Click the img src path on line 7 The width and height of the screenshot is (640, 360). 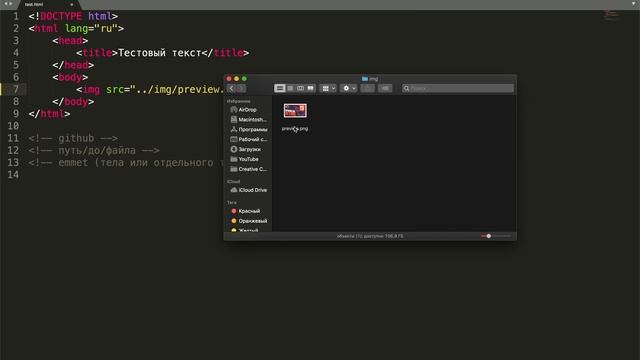click(180, 89)
